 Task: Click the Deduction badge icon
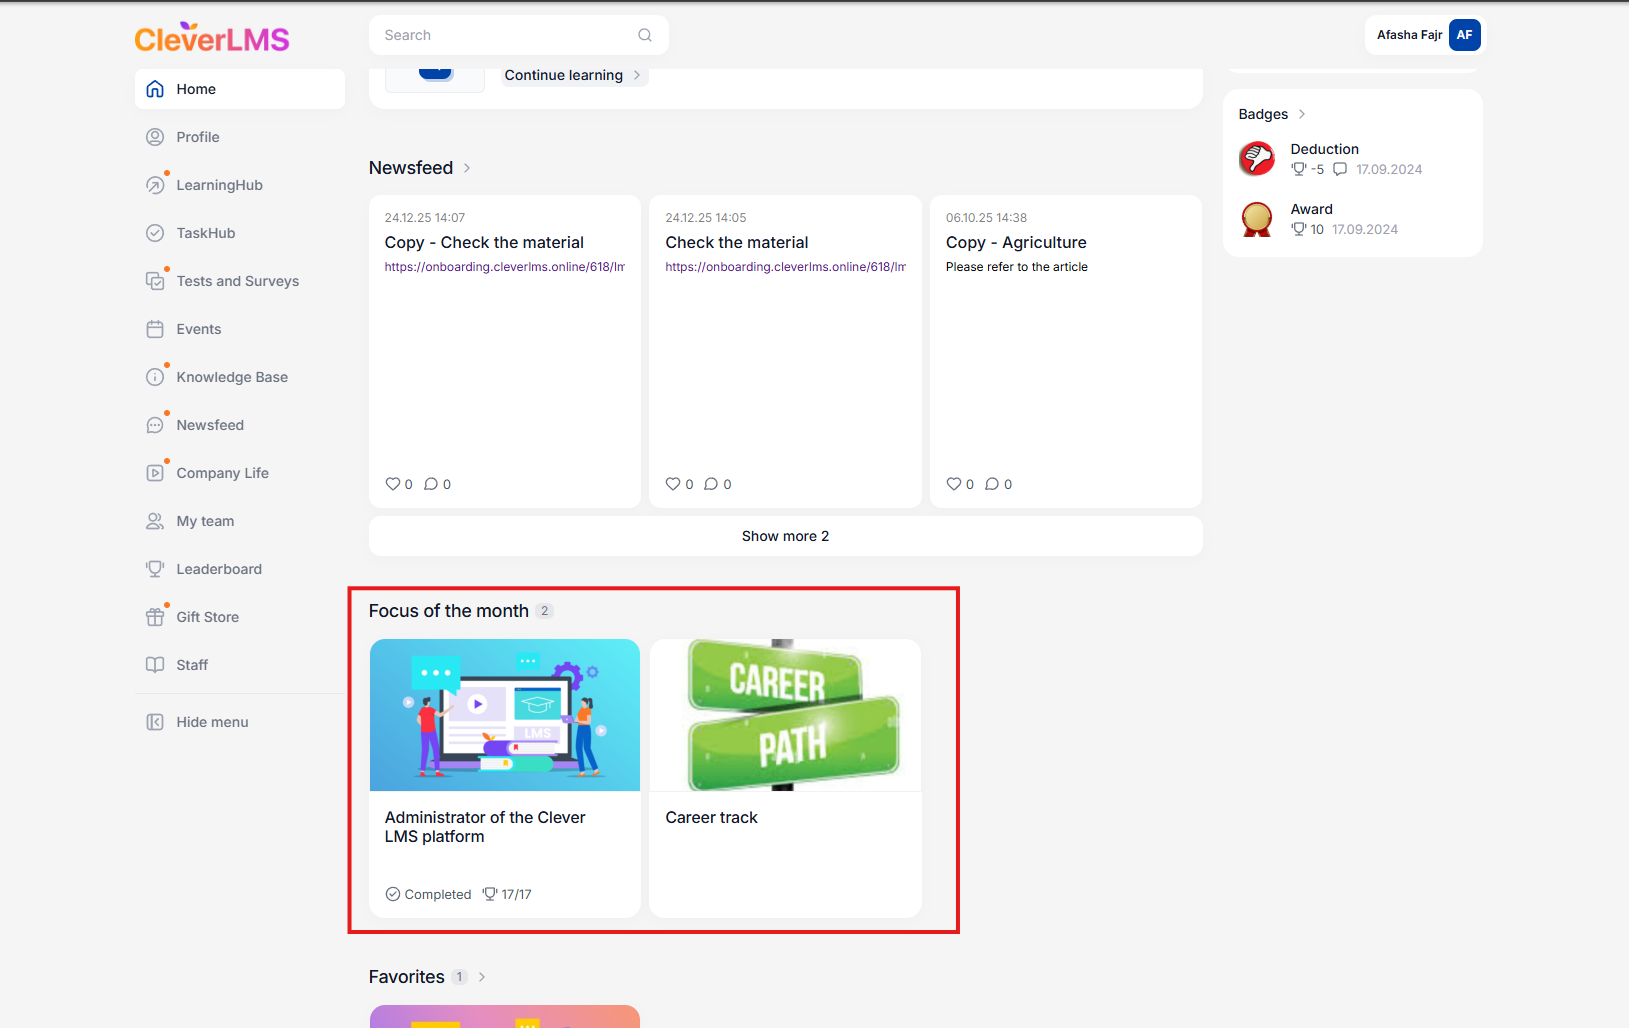(x=1257, y=158)
